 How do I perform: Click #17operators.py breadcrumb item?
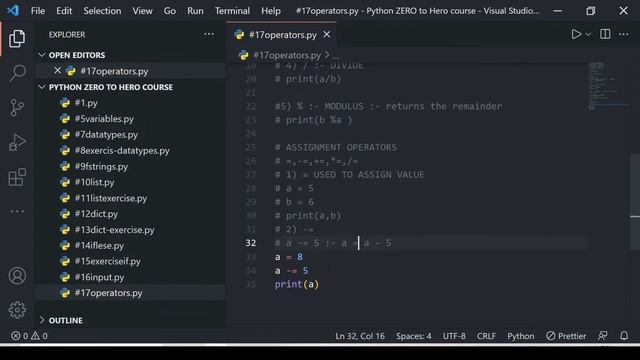click(x=287, y=55)
